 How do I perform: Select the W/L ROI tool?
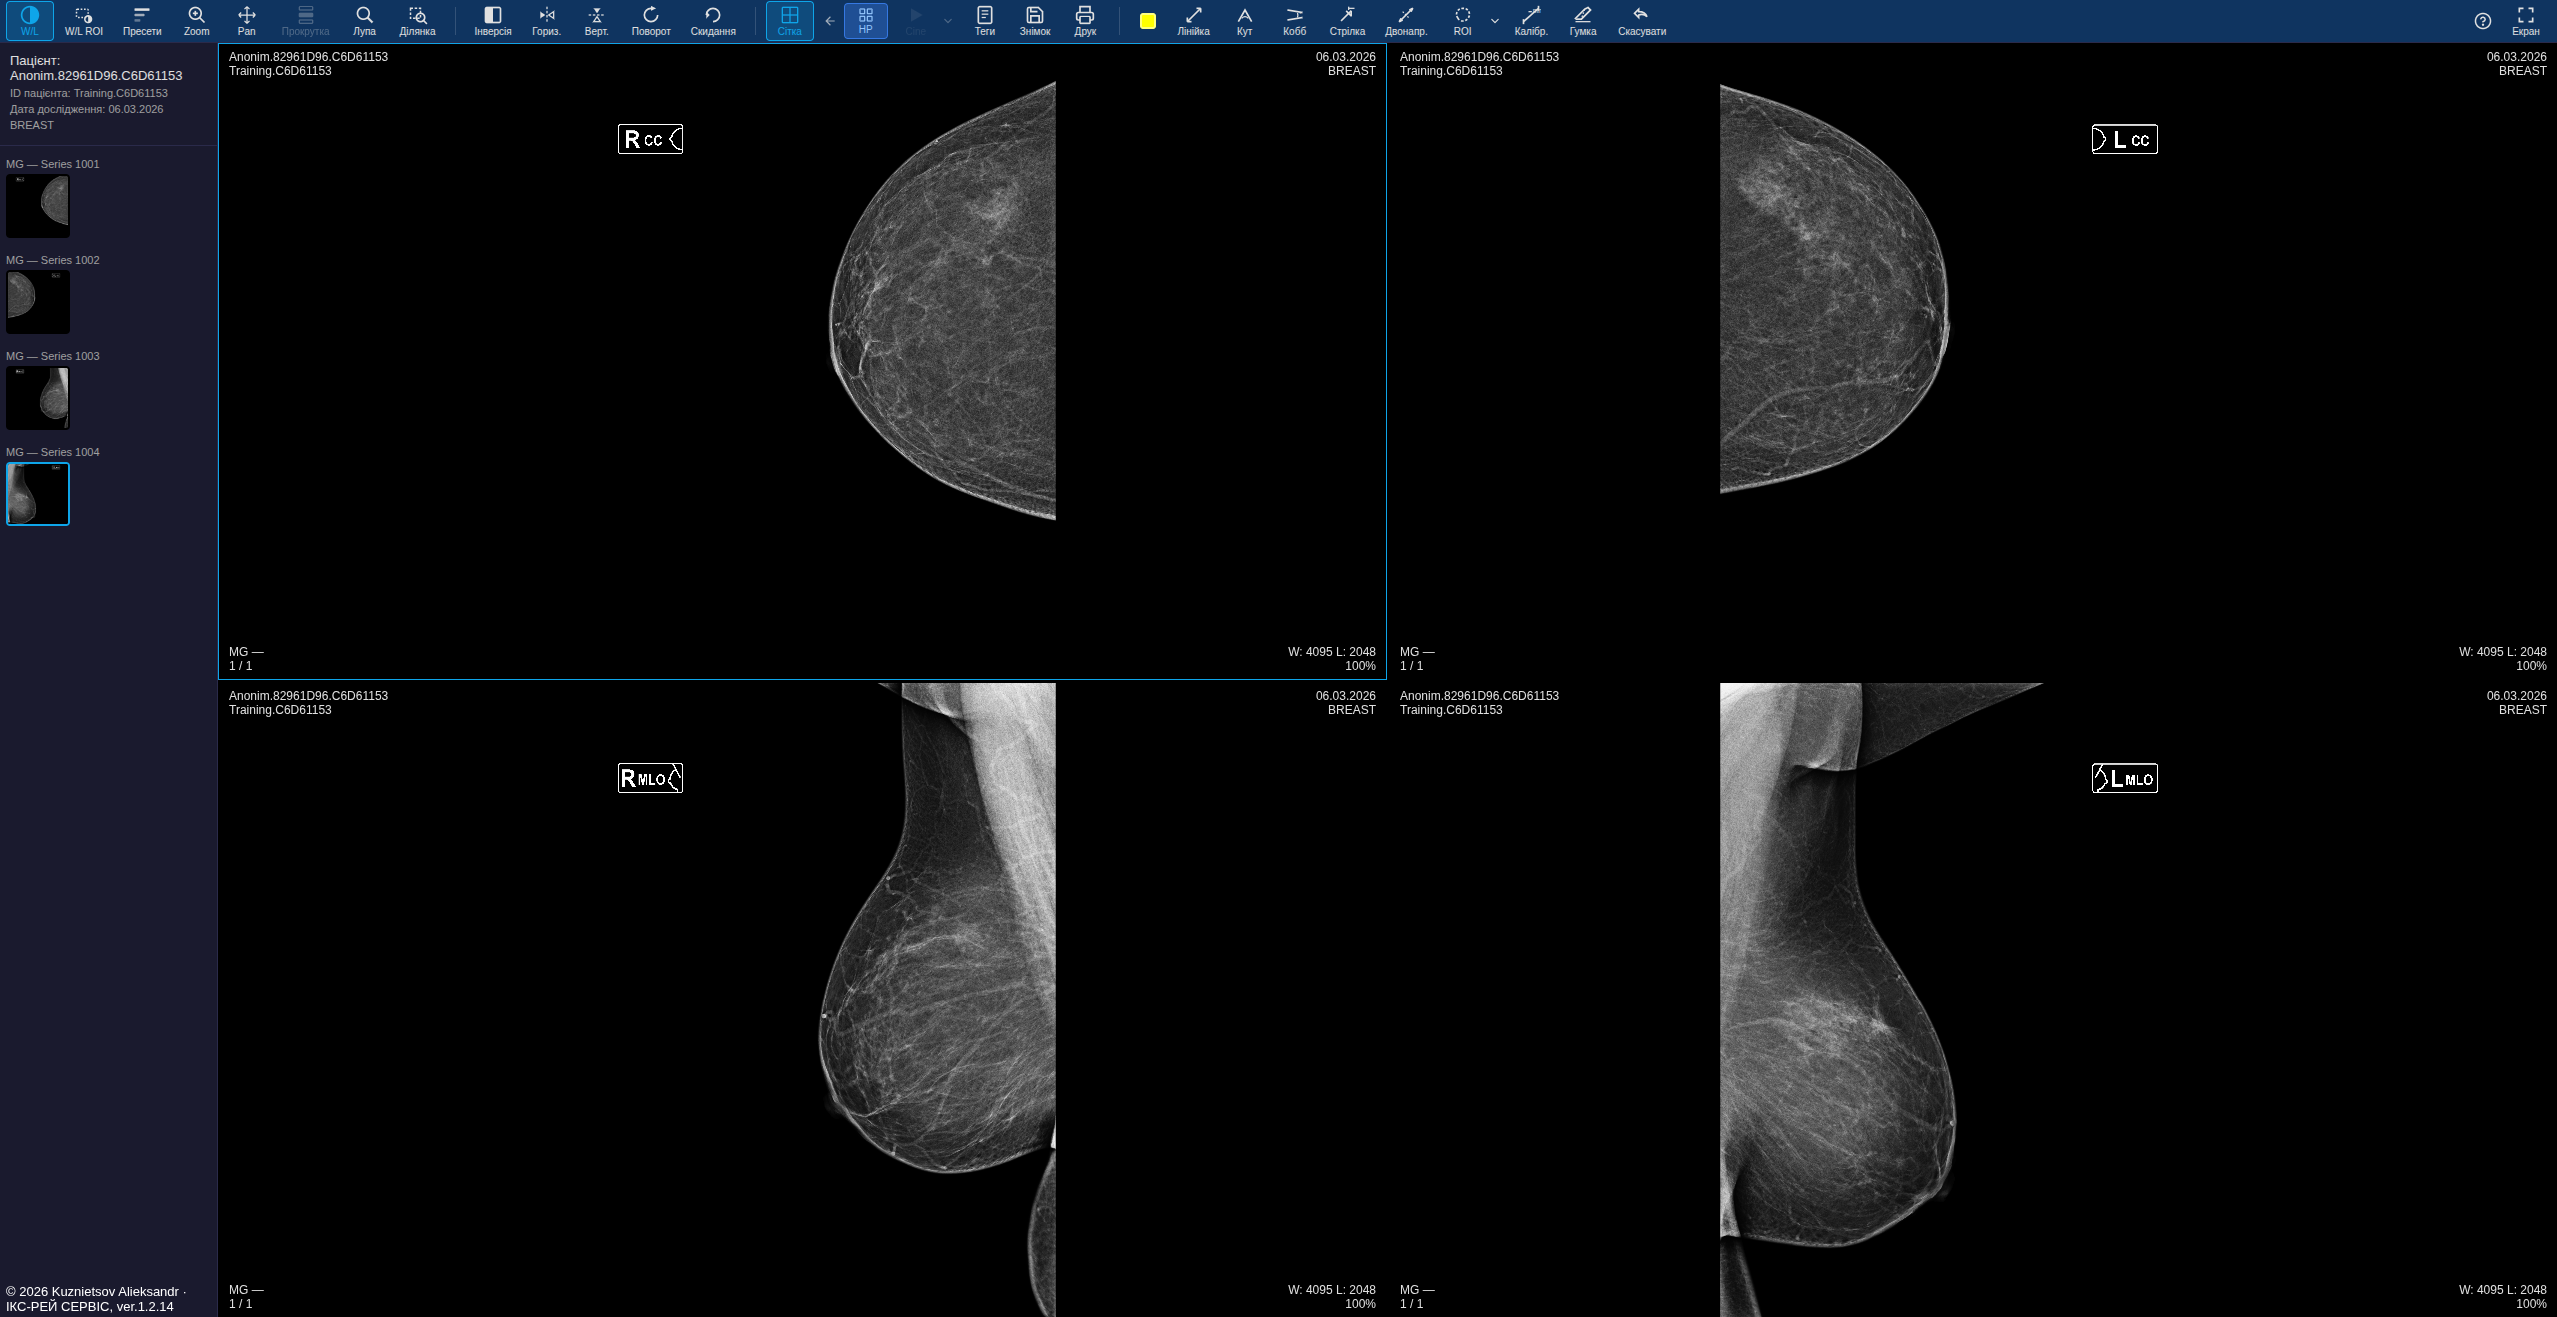coord(84,21)
